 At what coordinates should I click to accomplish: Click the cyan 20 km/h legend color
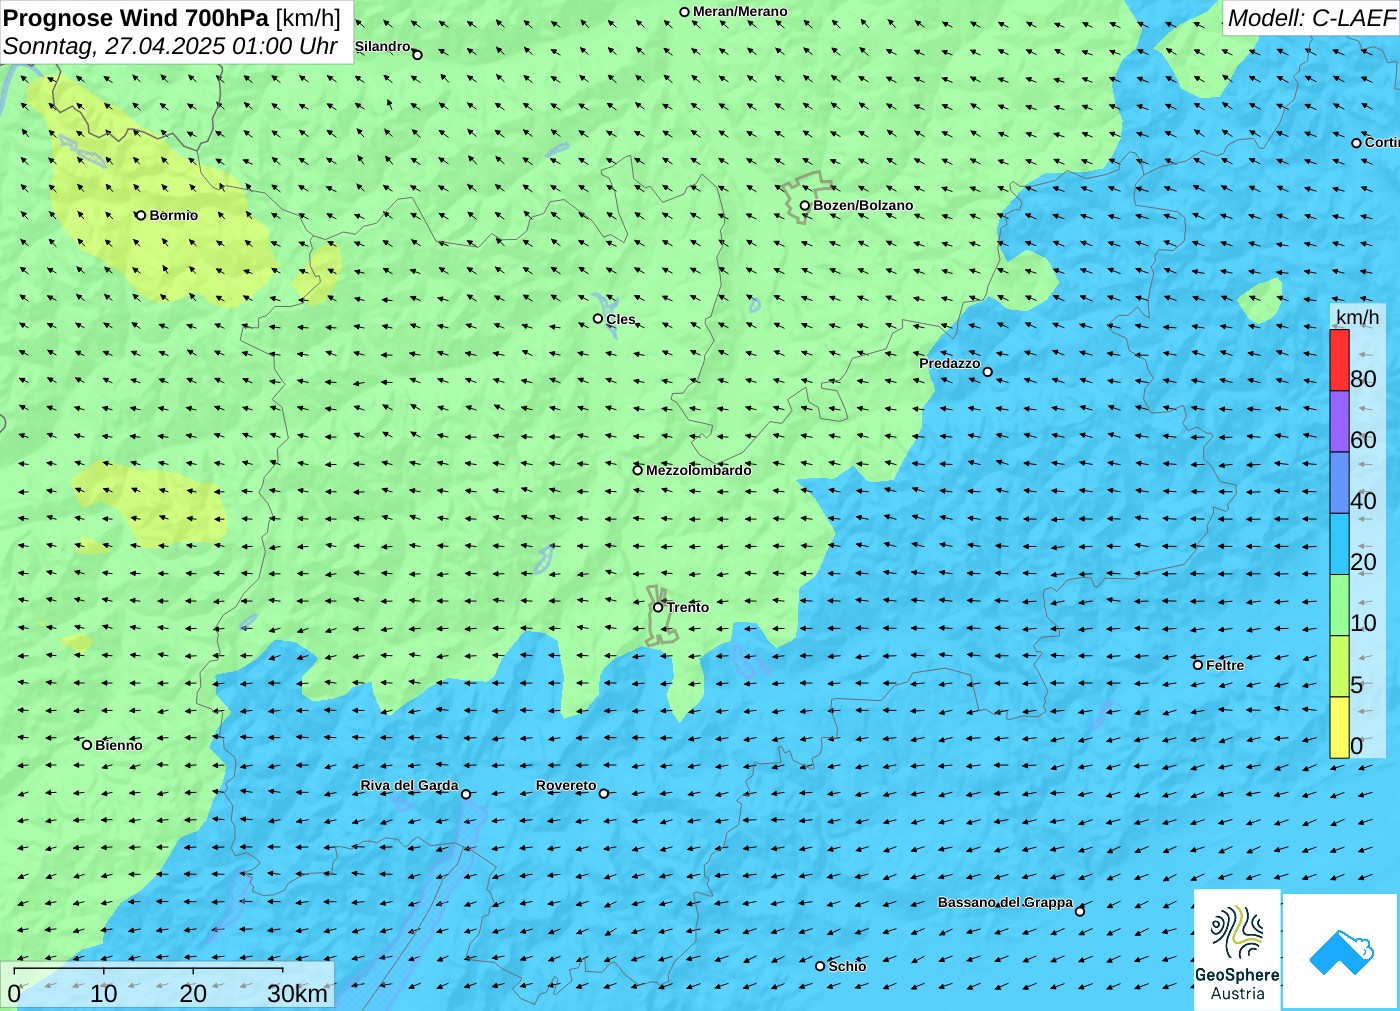[1340, 544]
